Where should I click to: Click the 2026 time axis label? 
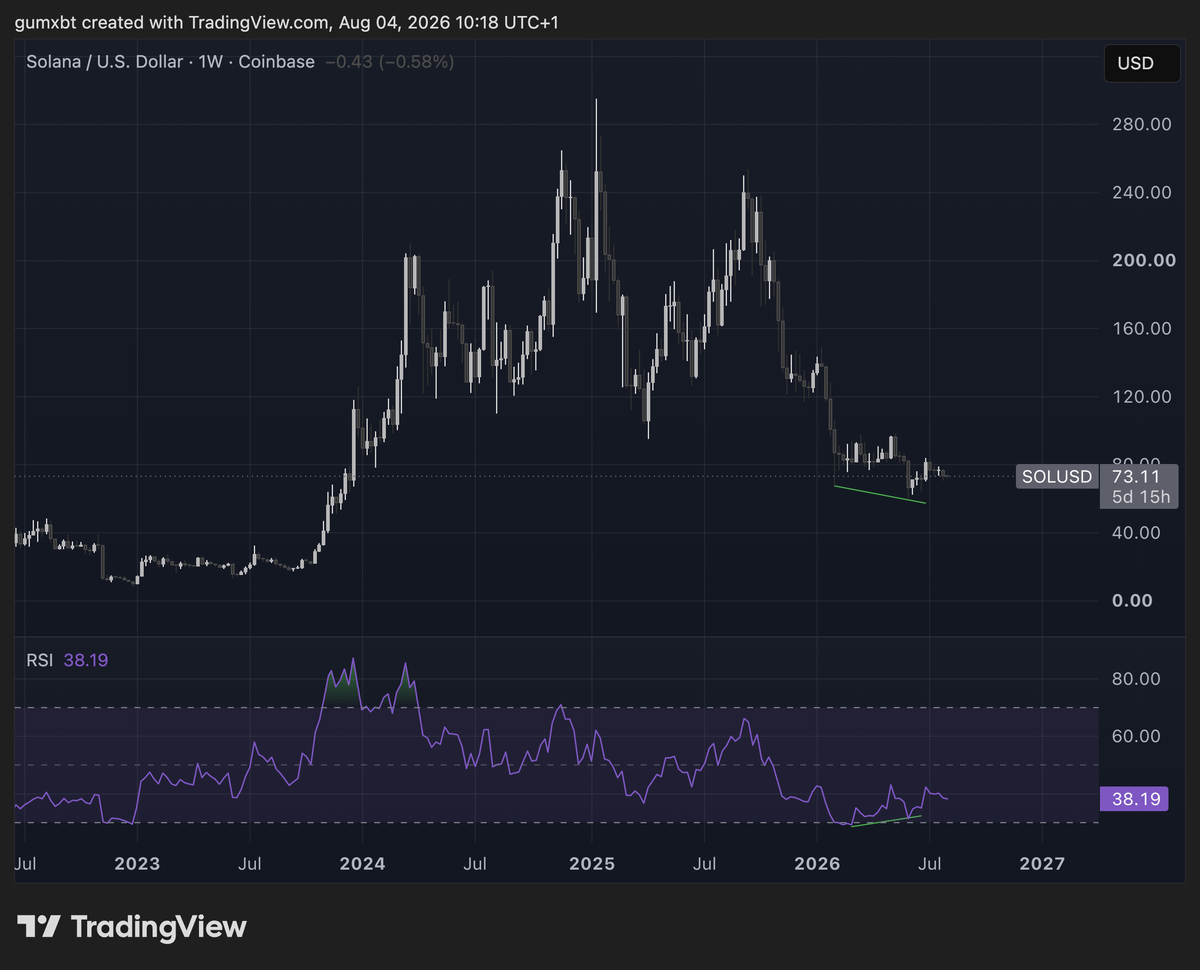(x=819, y=862)
